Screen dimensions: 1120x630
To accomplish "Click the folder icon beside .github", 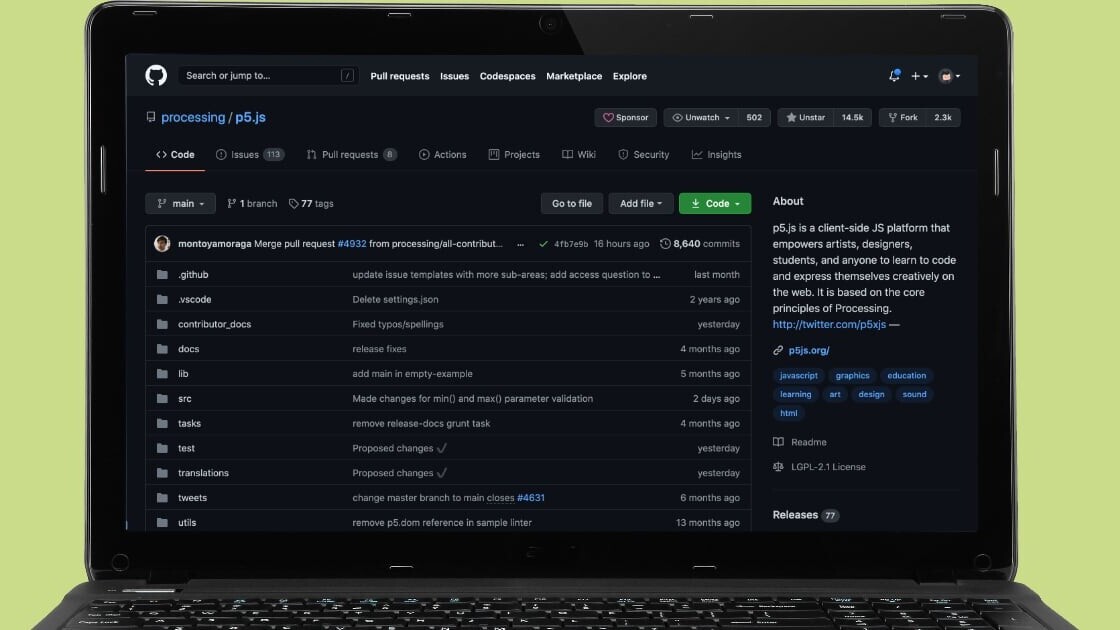I will [x=163, y=274].
